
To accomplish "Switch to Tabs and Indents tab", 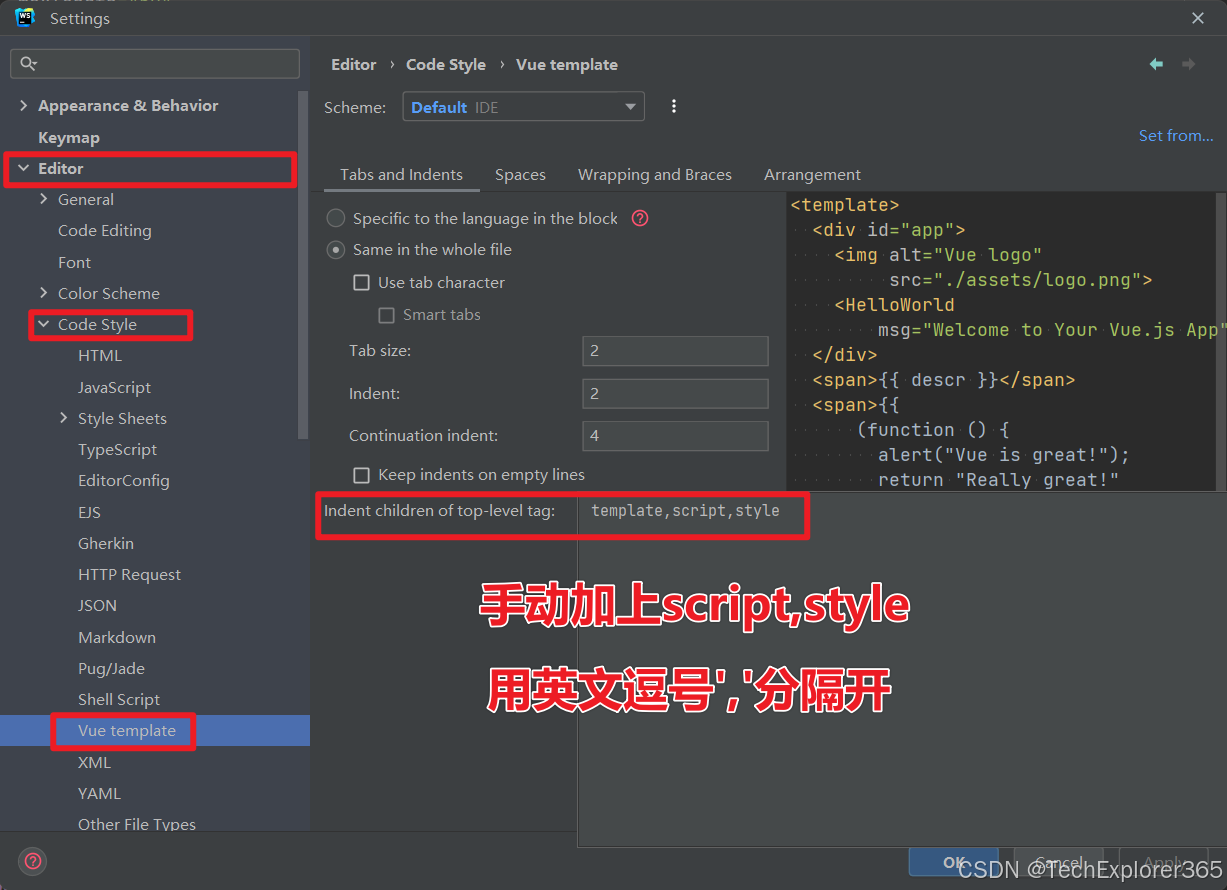I will (401, 174).
